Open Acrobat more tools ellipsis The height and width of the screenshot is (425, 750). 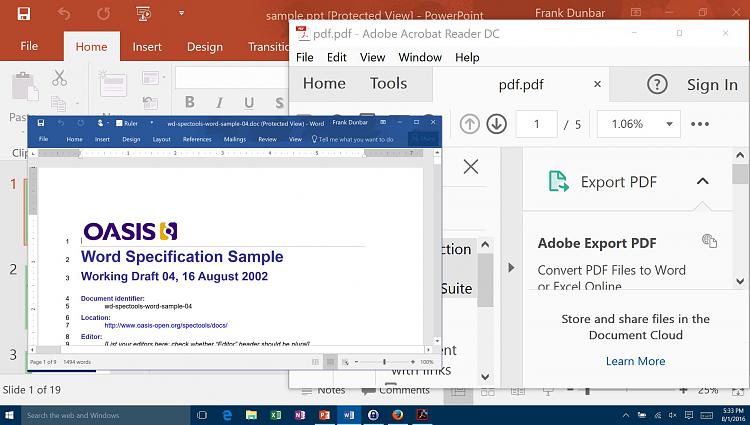[x=700, y=124]
